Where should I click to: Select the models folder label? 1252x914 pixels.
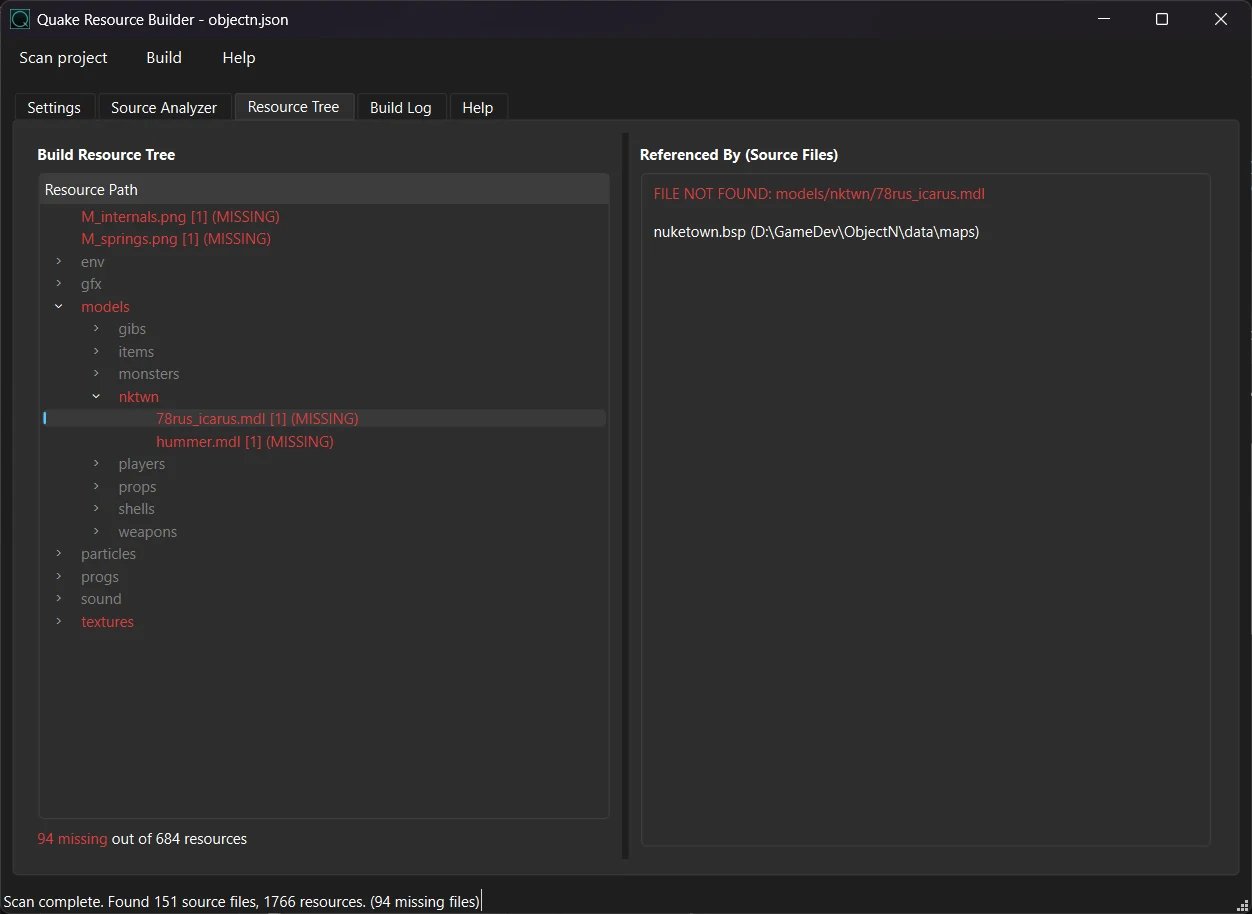pyautogui.click(x=105, y=307)
